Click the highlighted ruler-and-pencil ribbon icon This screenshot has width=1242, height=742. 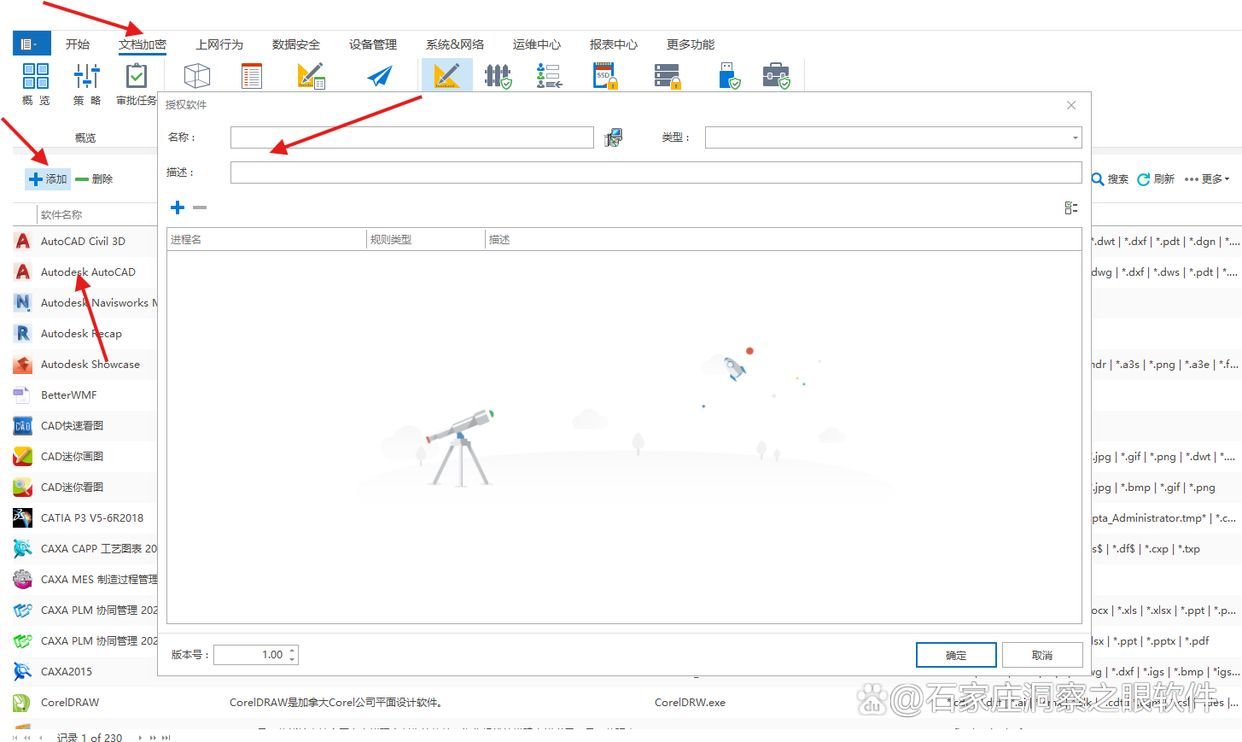tap(446, 76)
